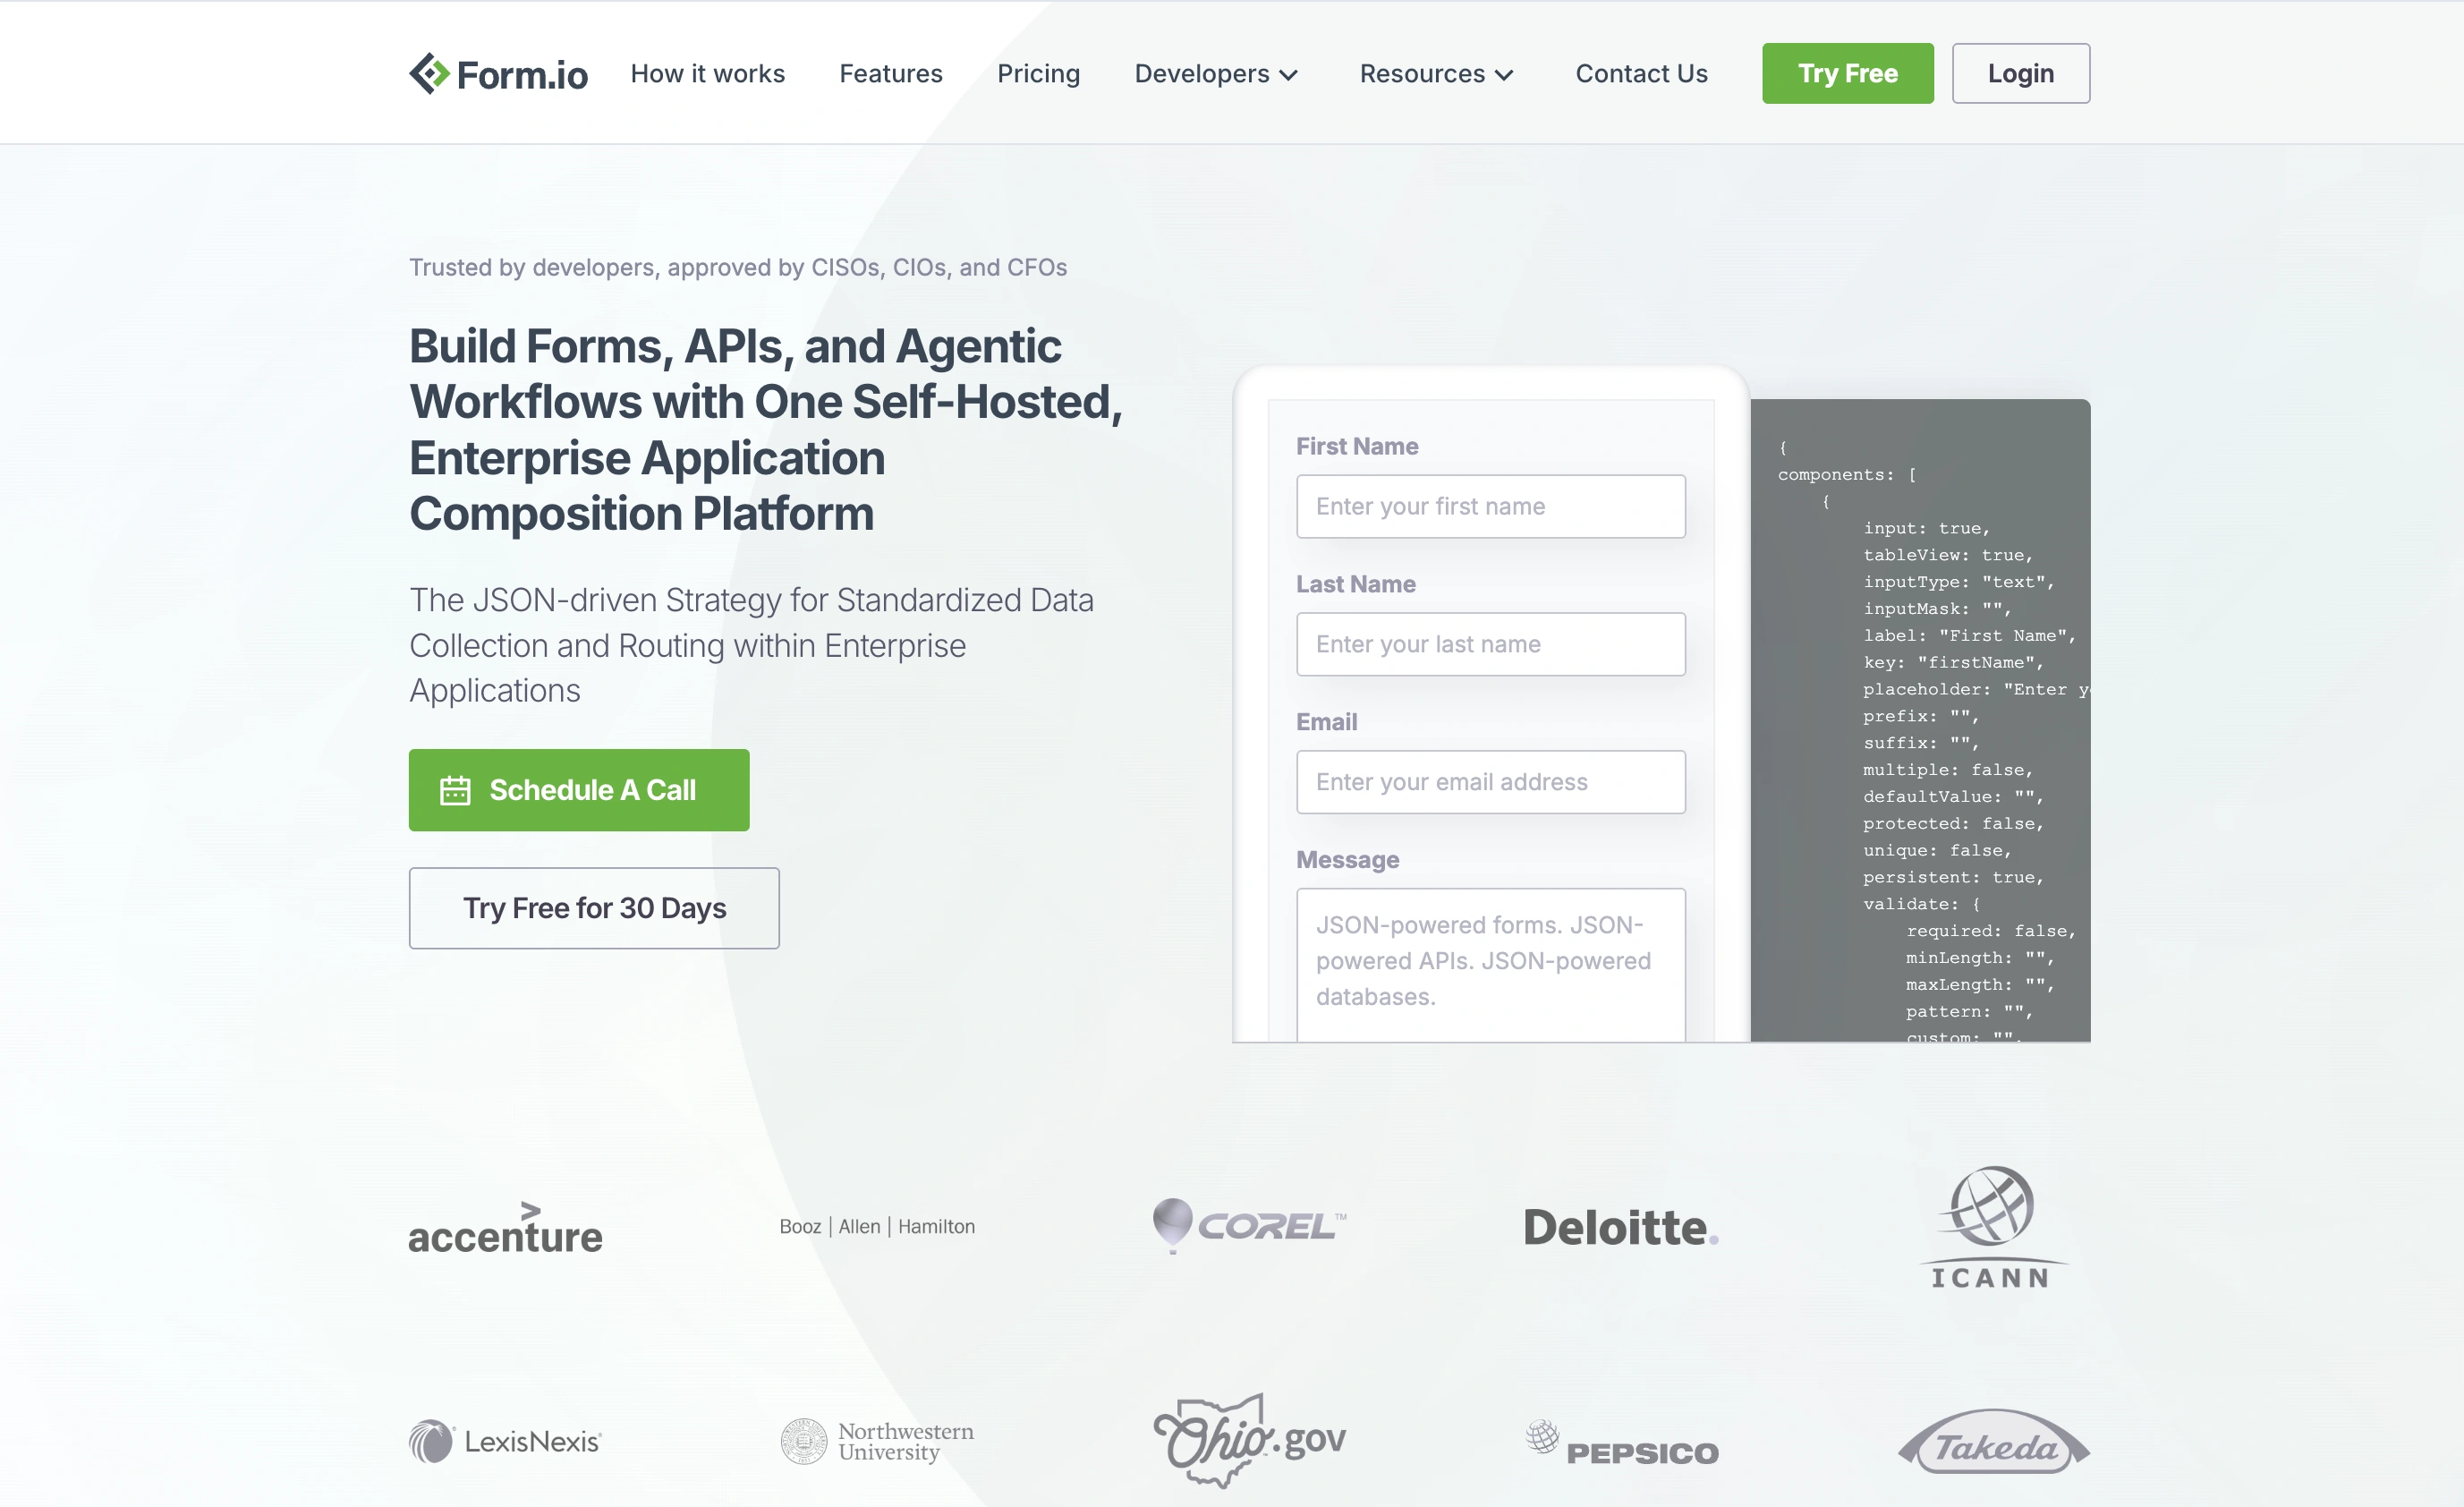Screen dimensions: 2464x1507
Task: Go to the Features menu item
Action: coord(890,73)
